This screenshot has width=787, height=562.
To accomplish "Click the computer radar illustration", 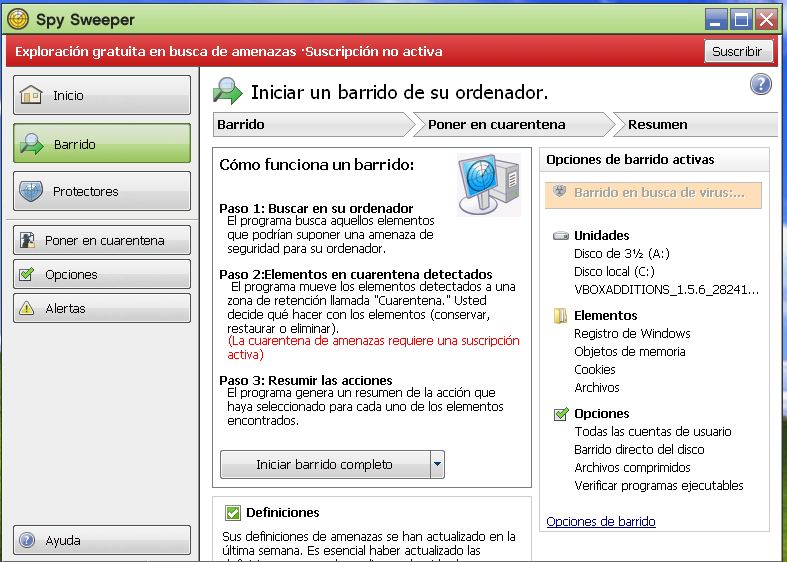I will 489,185.
